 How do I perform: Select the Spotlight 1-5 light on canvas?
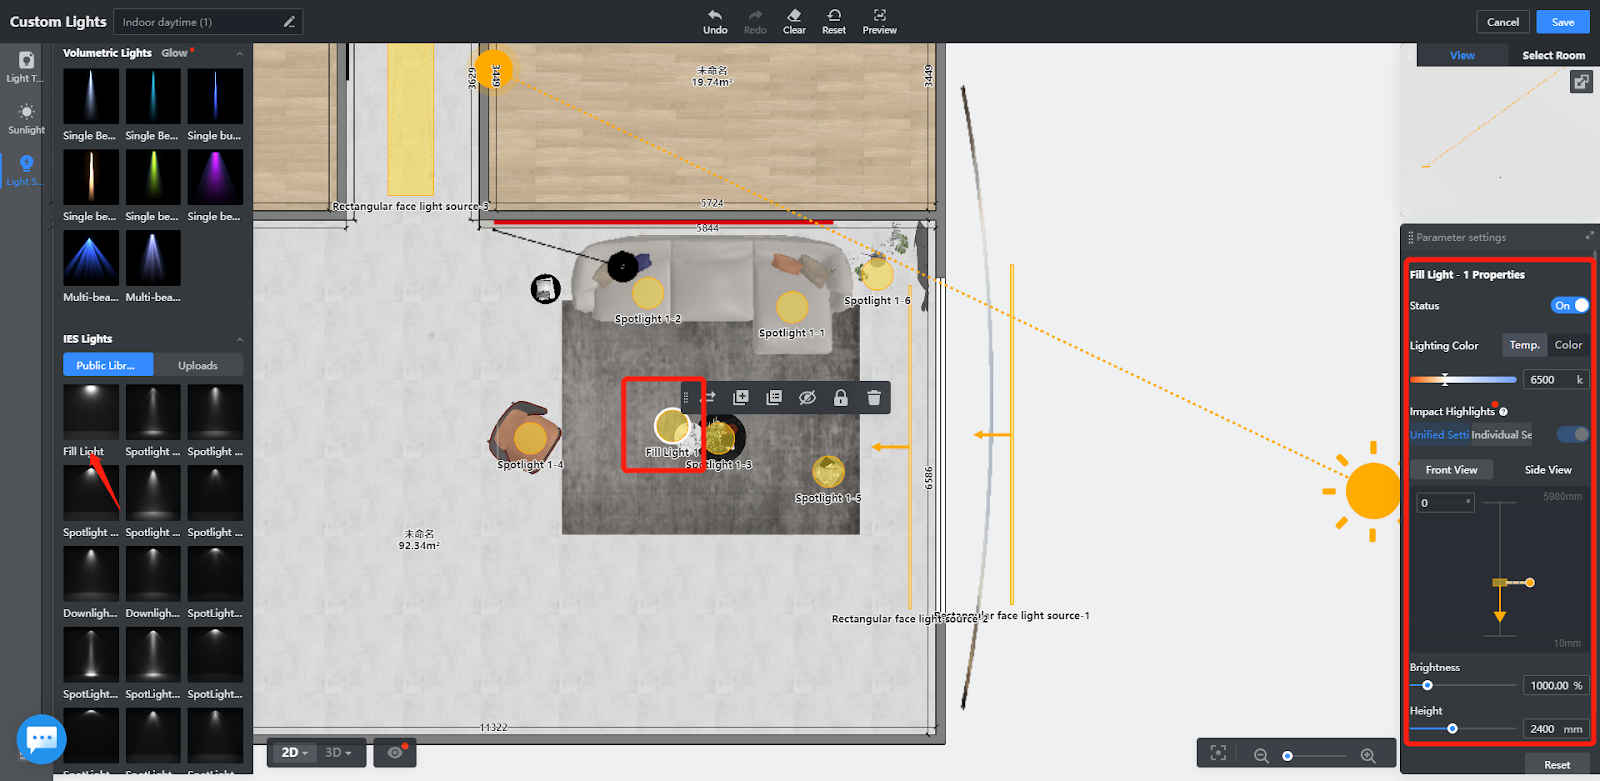pyautogui.click(x=828, y=472)
